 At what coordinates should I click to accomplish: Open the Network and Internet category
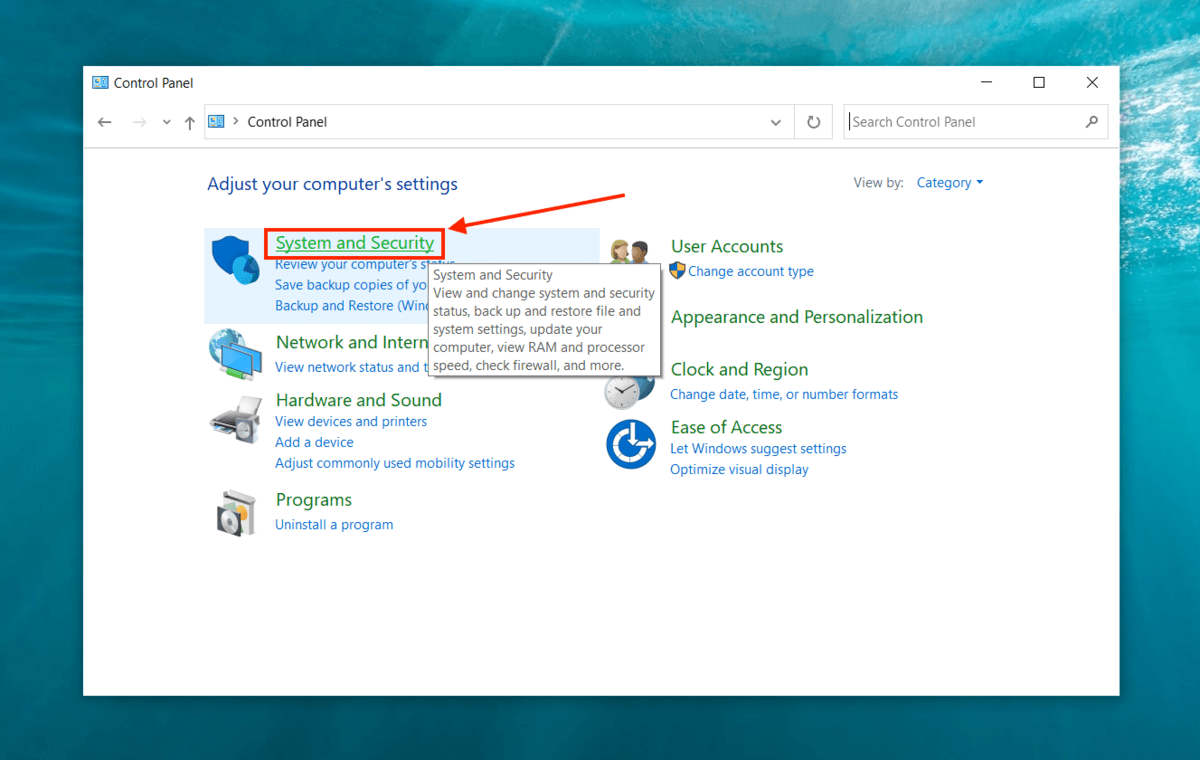(352, 342)
